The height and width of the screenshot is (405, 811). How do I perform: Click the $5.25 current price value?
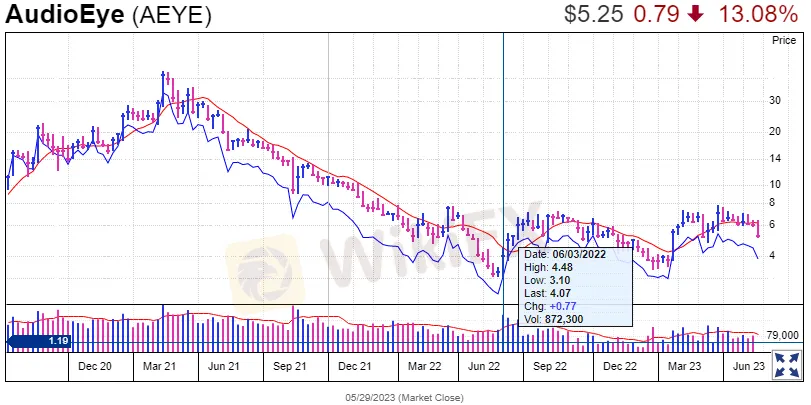594,14
